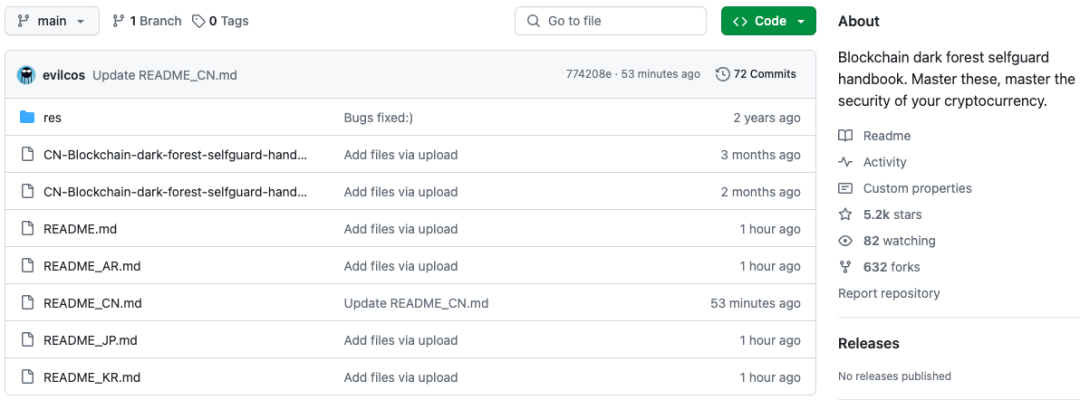The height and width of the screenshot is (400, 1080).
Task: Focus the Go to file search field
Action: 610,21
